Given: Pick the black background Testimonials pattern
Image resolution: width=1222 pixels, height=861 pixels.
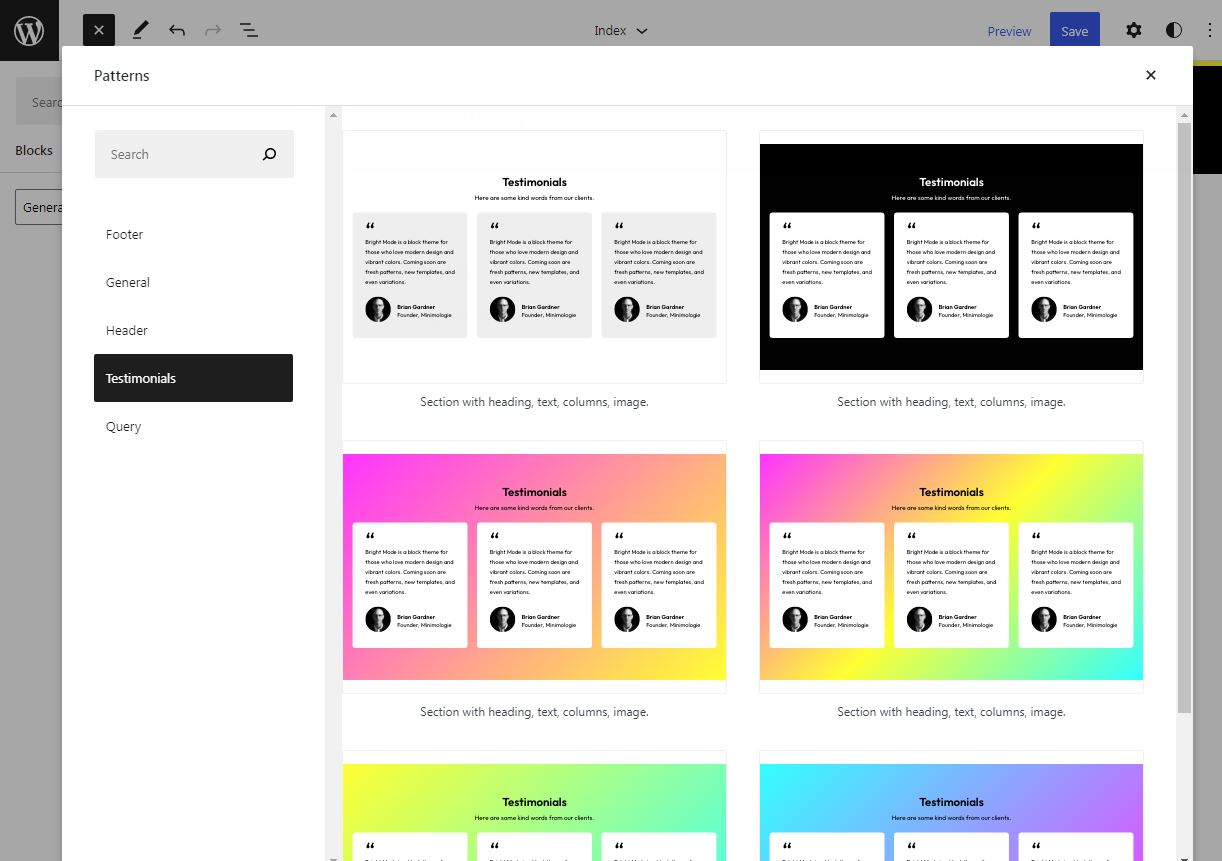Looking at the screenshot, I should [951, 257].
